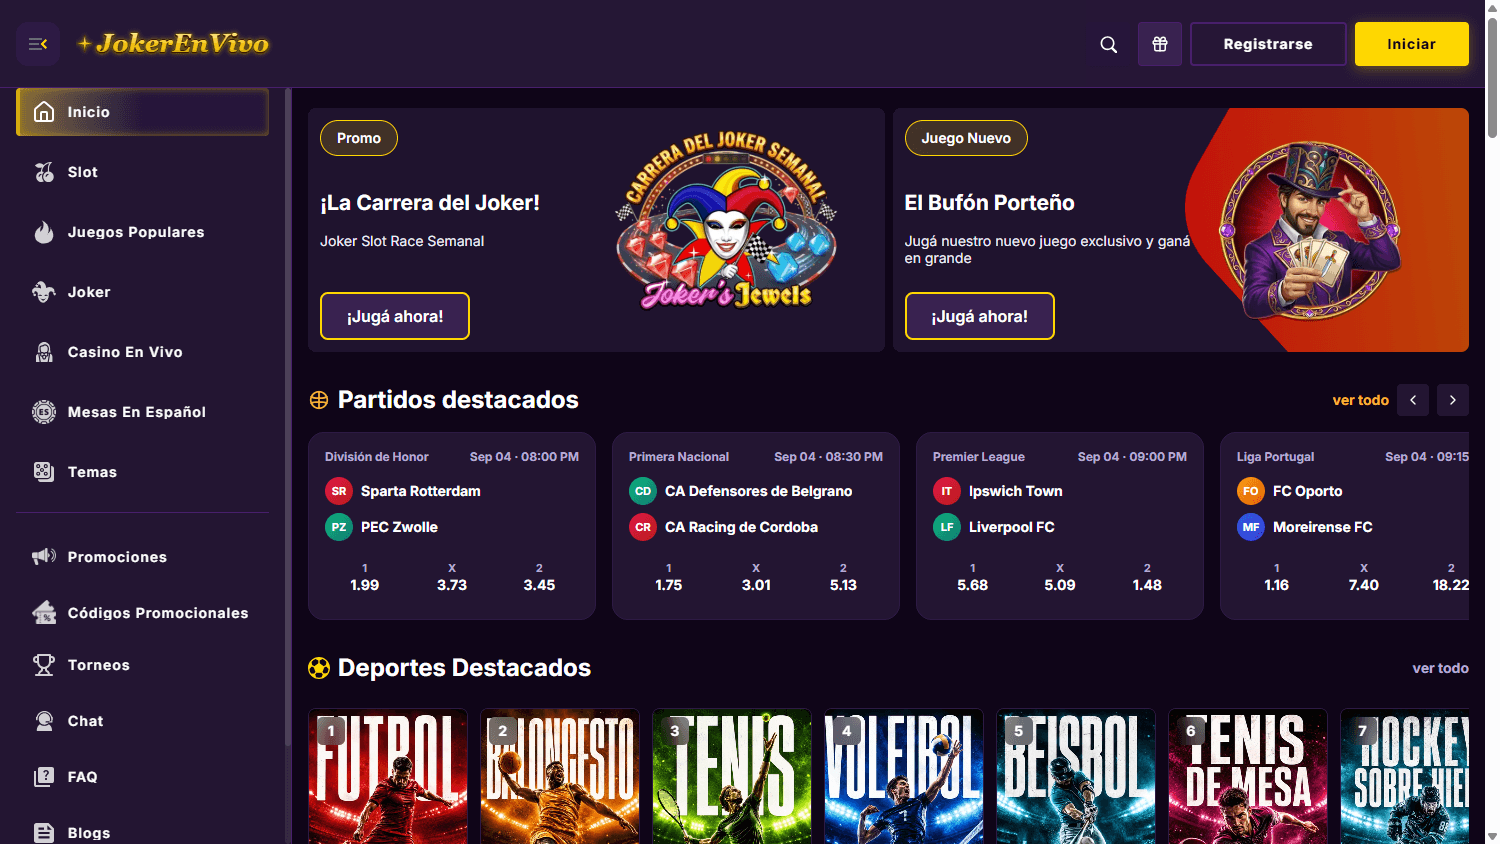Select the Inicio menu item
This screenshot has height=844, width=1500.
coord(142,112)
